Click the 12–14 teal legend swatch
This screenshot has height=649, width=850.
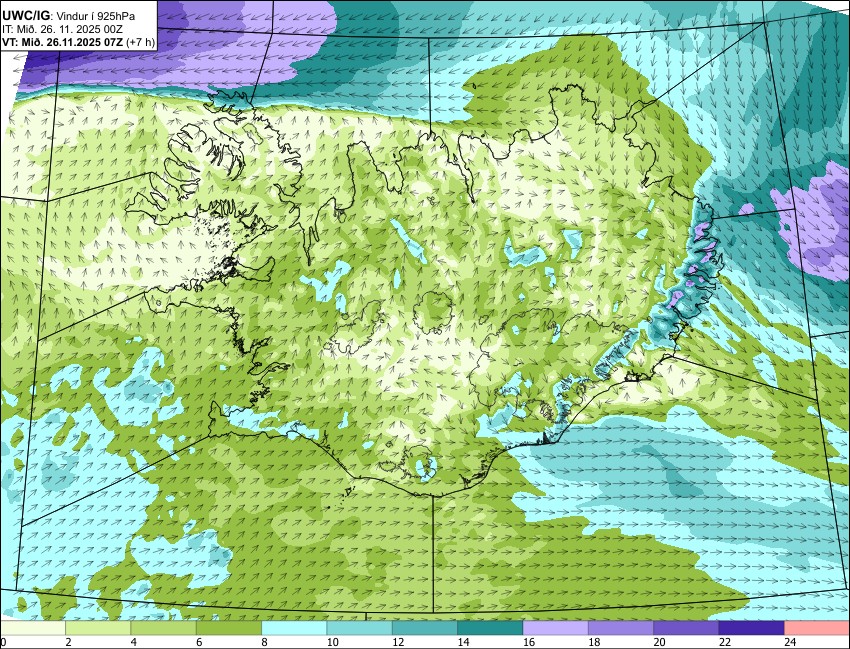[425, 628]
